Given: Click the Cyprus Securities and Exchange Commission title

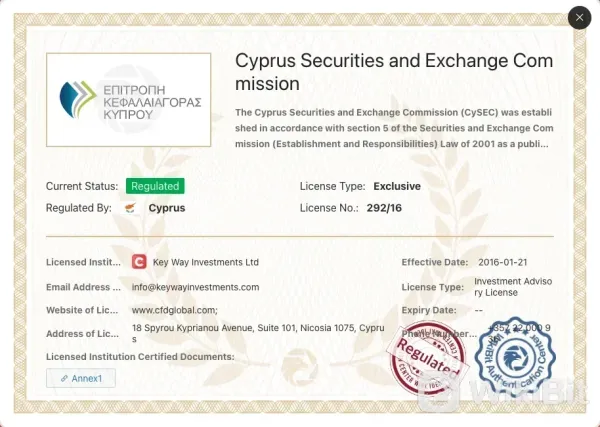Looking at the screenshot, I should pyautogui.click(x=394, y=71).
